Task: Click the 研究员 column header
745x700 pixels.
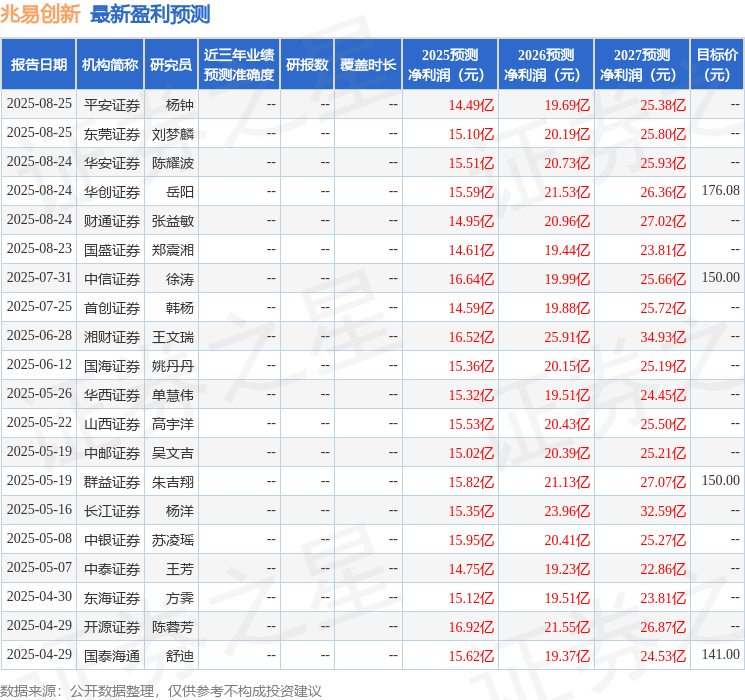Action: point(171,65)
